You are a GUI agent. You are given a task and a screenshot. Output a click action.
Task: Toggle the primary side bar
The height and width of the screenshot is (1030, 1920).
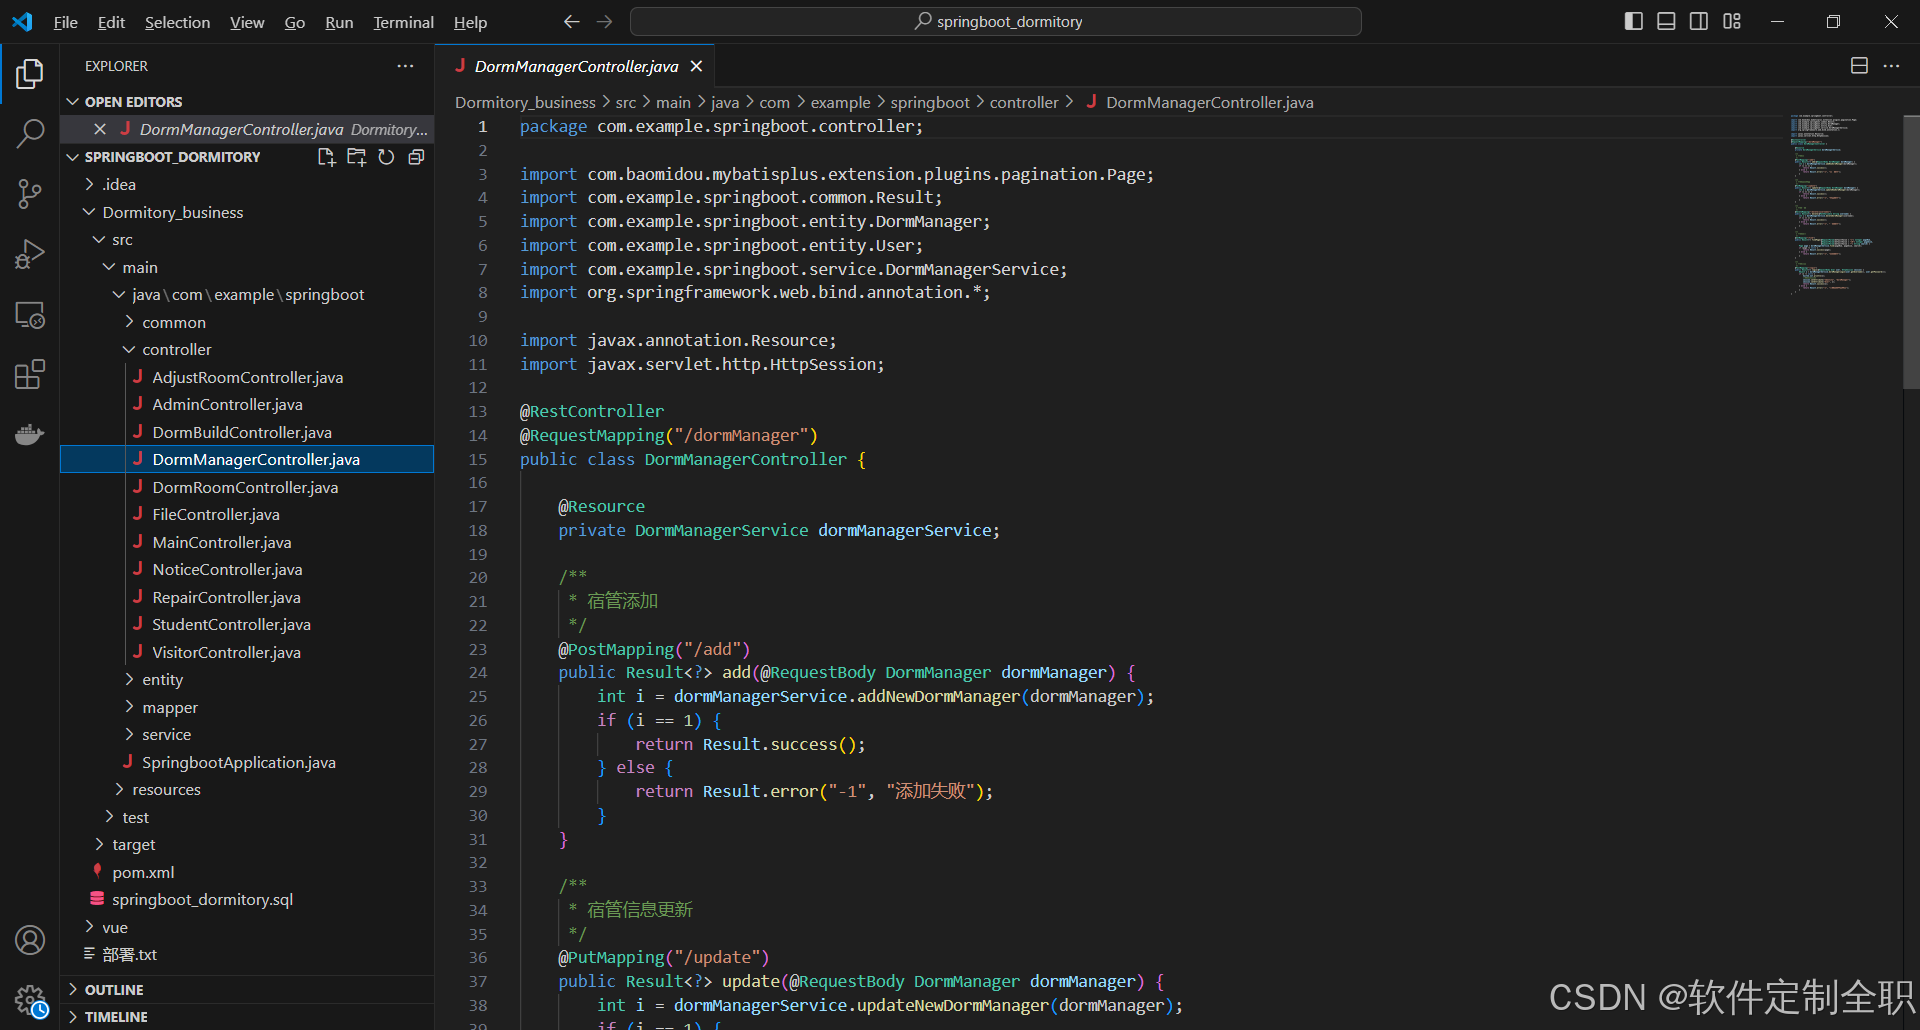click(x=1634, y=21)
